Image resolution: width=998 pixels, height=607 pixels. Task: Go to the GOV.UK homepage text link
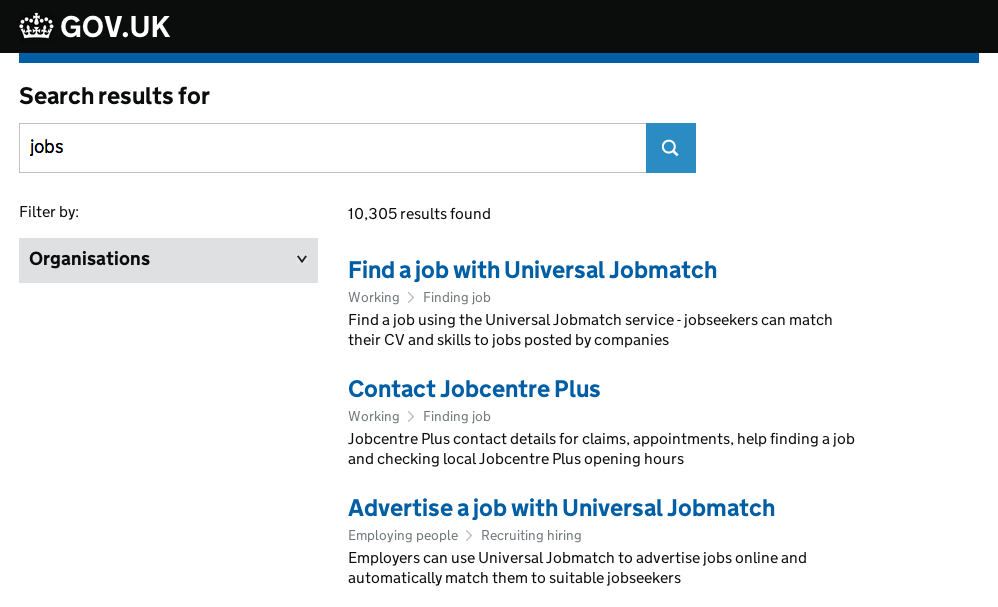coord(115,27)
